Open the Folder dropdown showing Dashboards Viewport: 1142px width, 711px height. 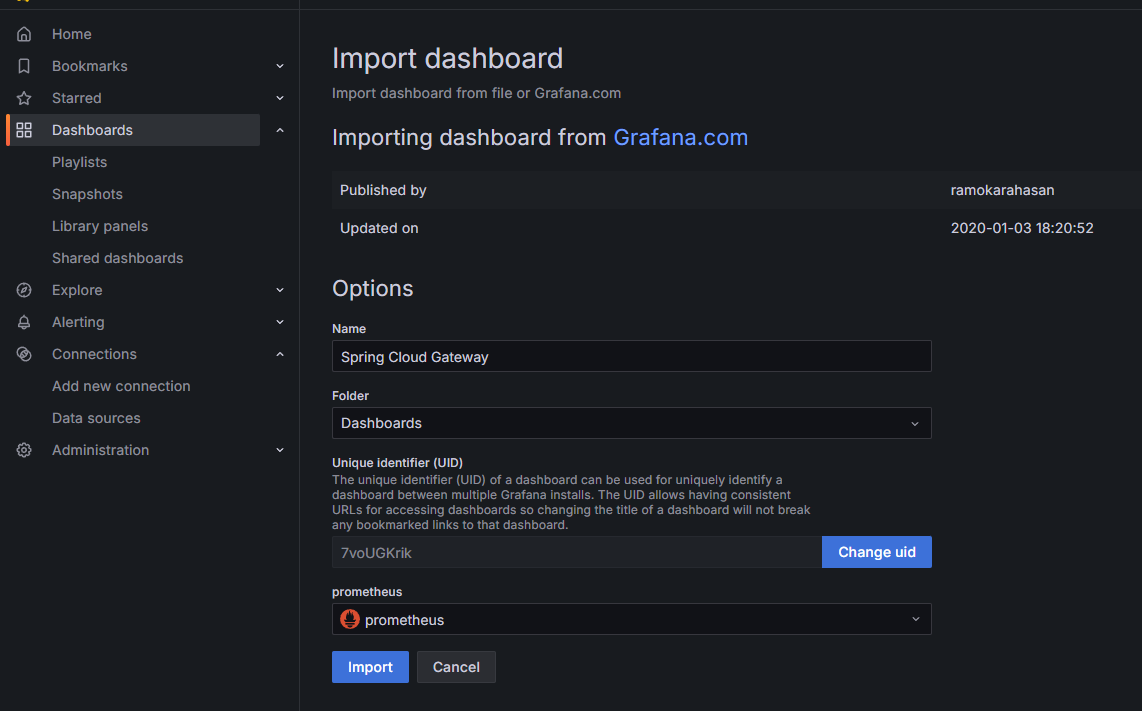[631, 423]
